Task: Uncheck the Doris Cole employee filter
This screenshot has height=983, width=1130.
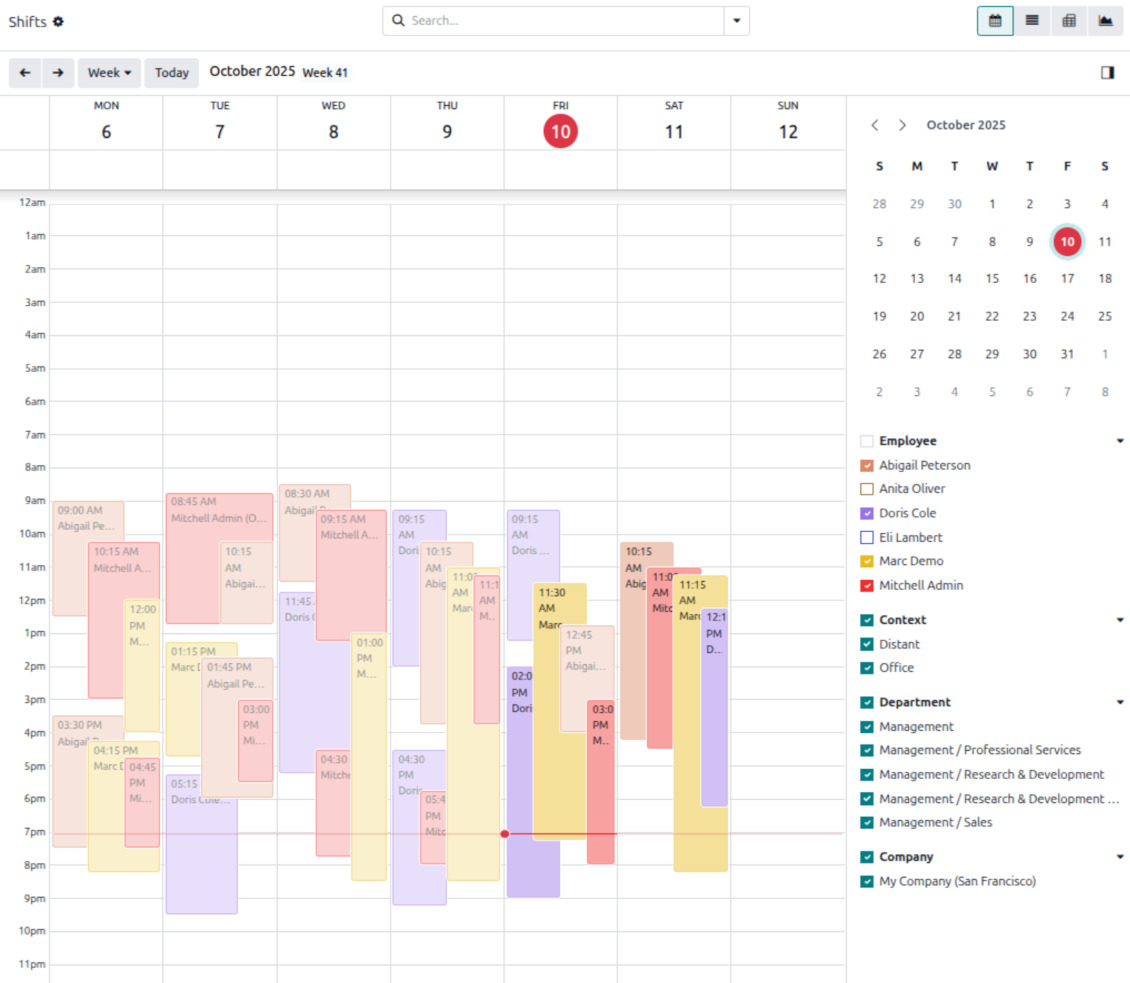Action: pos(867,513)
